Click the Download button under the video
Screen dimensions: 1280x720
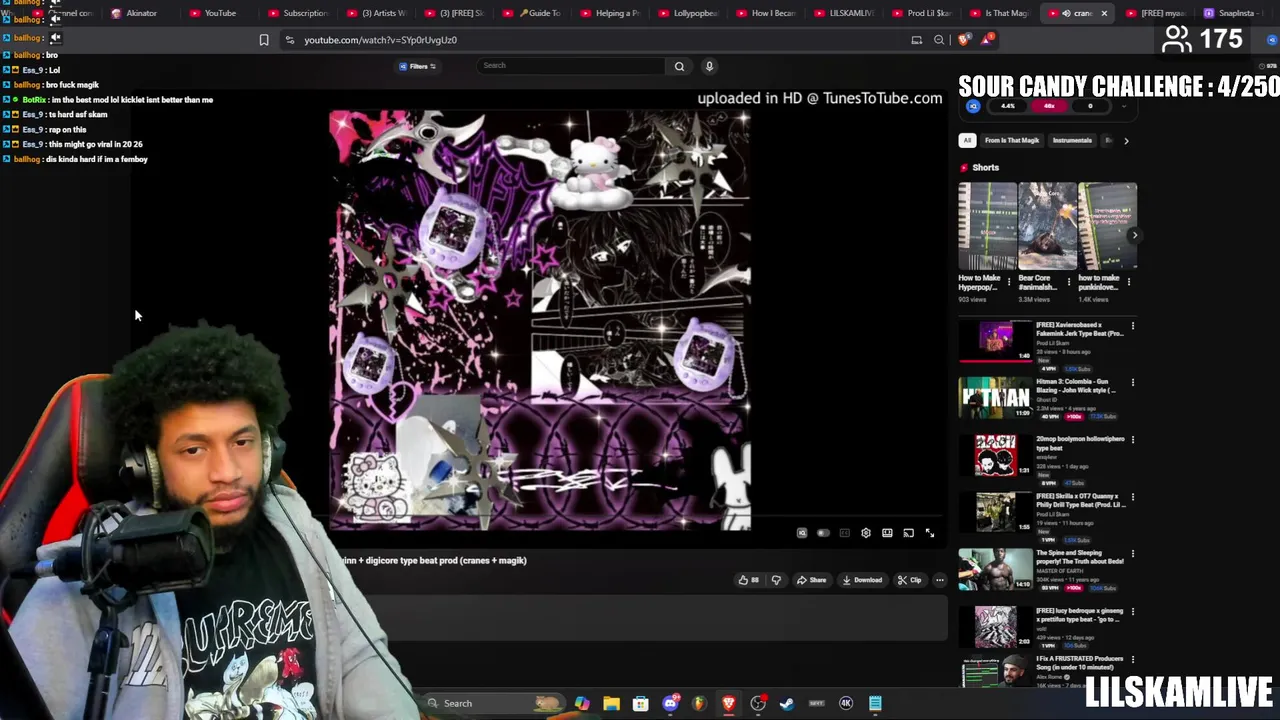(862, 580)
